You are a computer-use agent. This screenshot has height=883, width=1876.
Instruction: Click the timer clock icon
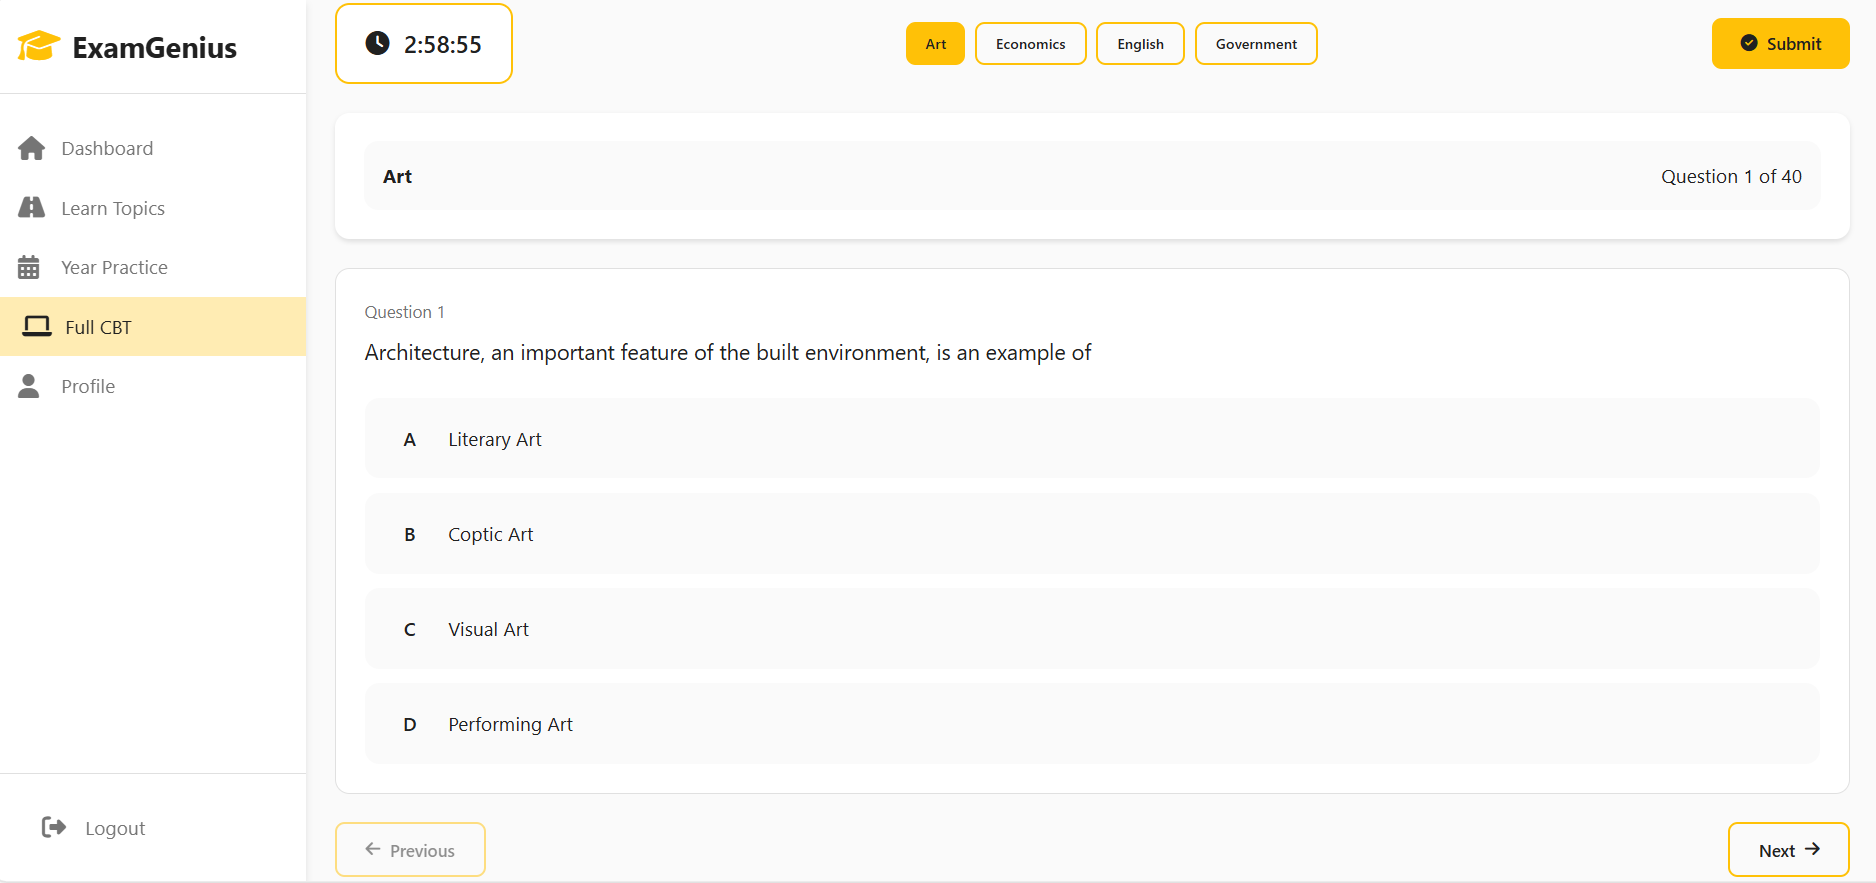pyautogui.click(x=377, y=43)
